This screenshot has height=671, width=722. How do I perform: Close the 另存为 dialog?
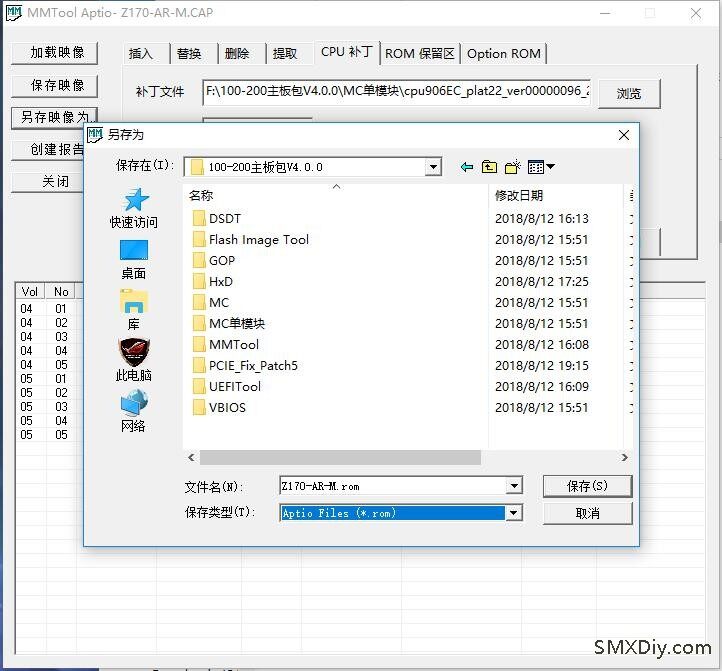(624, 135)
